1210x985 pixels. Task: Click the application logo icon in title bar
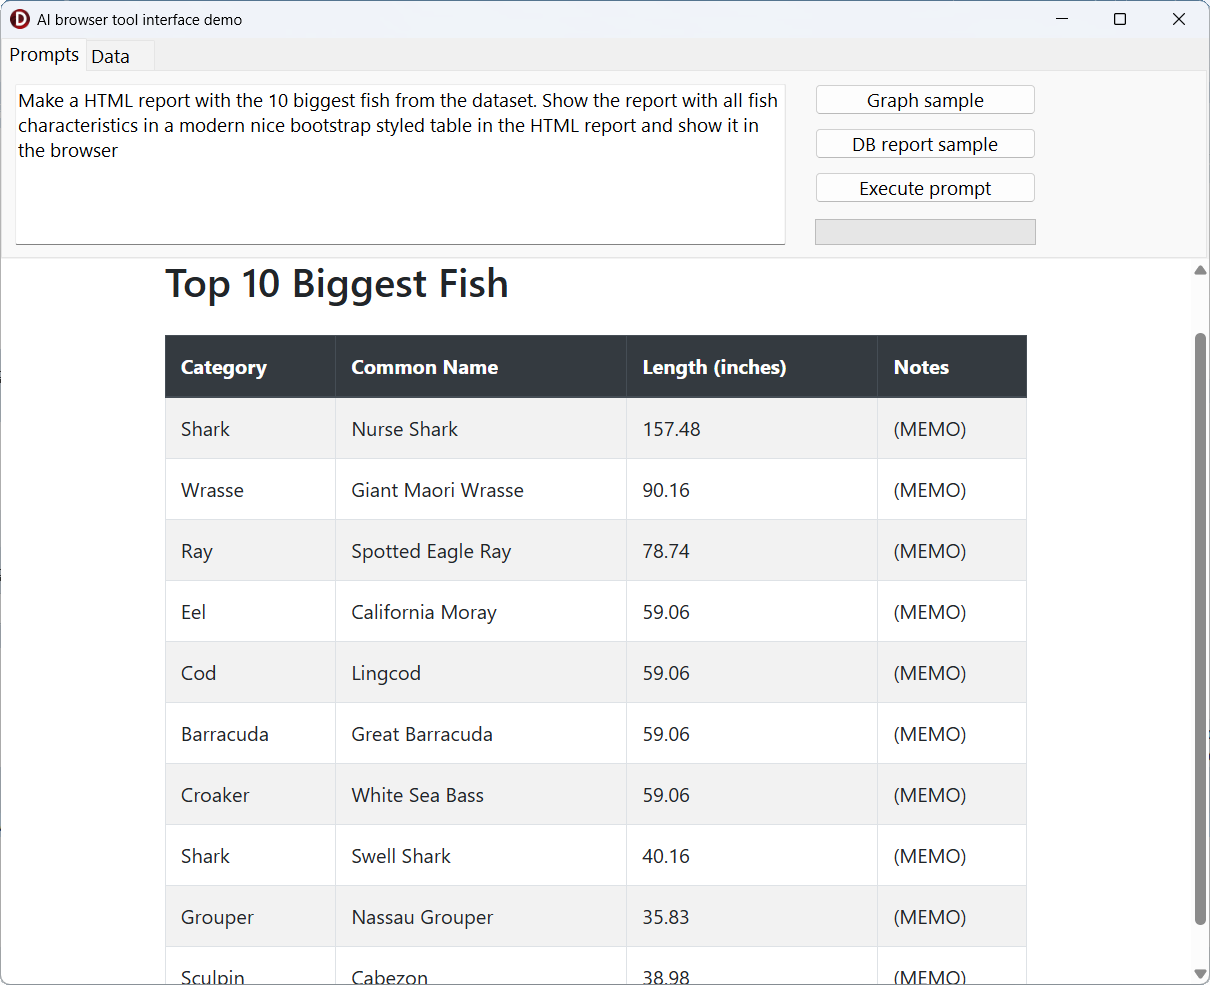20,19
